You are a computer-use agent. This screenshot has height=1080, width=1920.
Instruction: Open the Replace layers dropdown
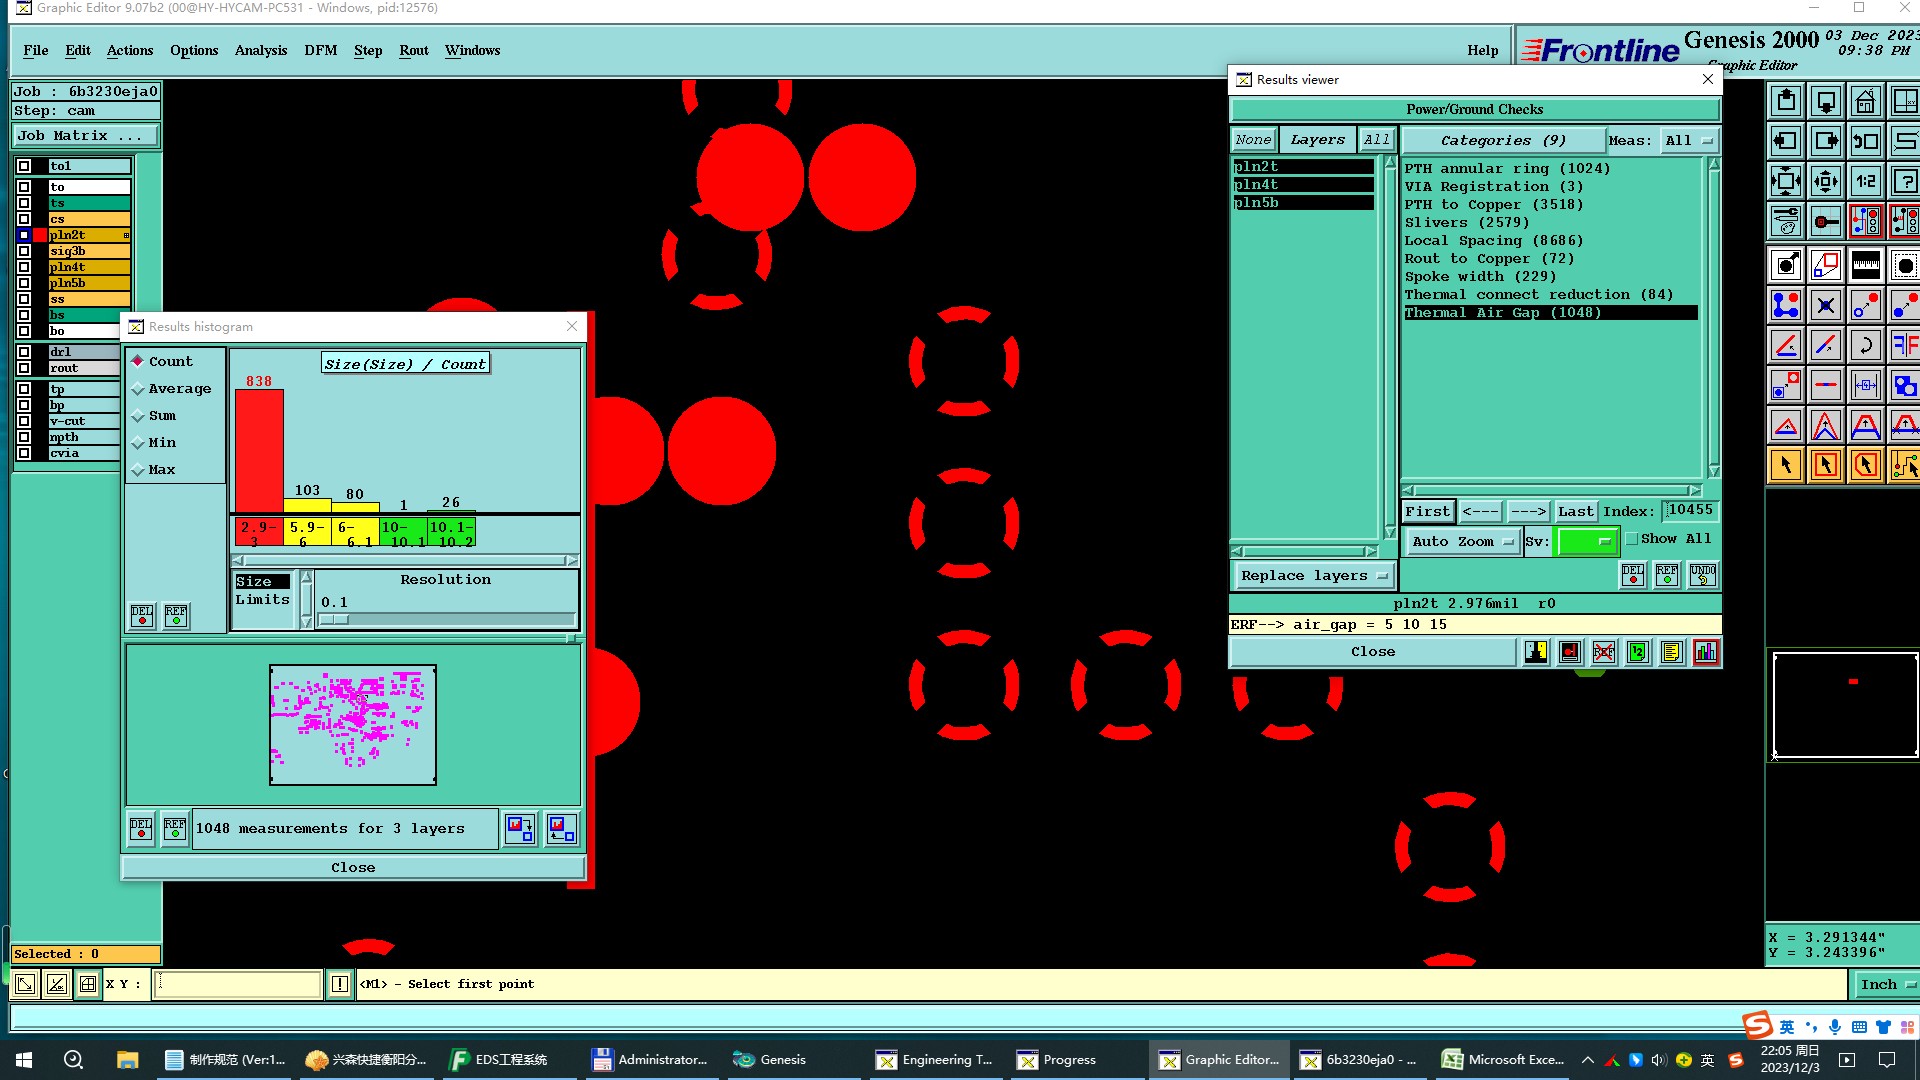(x=1313, y=575)
